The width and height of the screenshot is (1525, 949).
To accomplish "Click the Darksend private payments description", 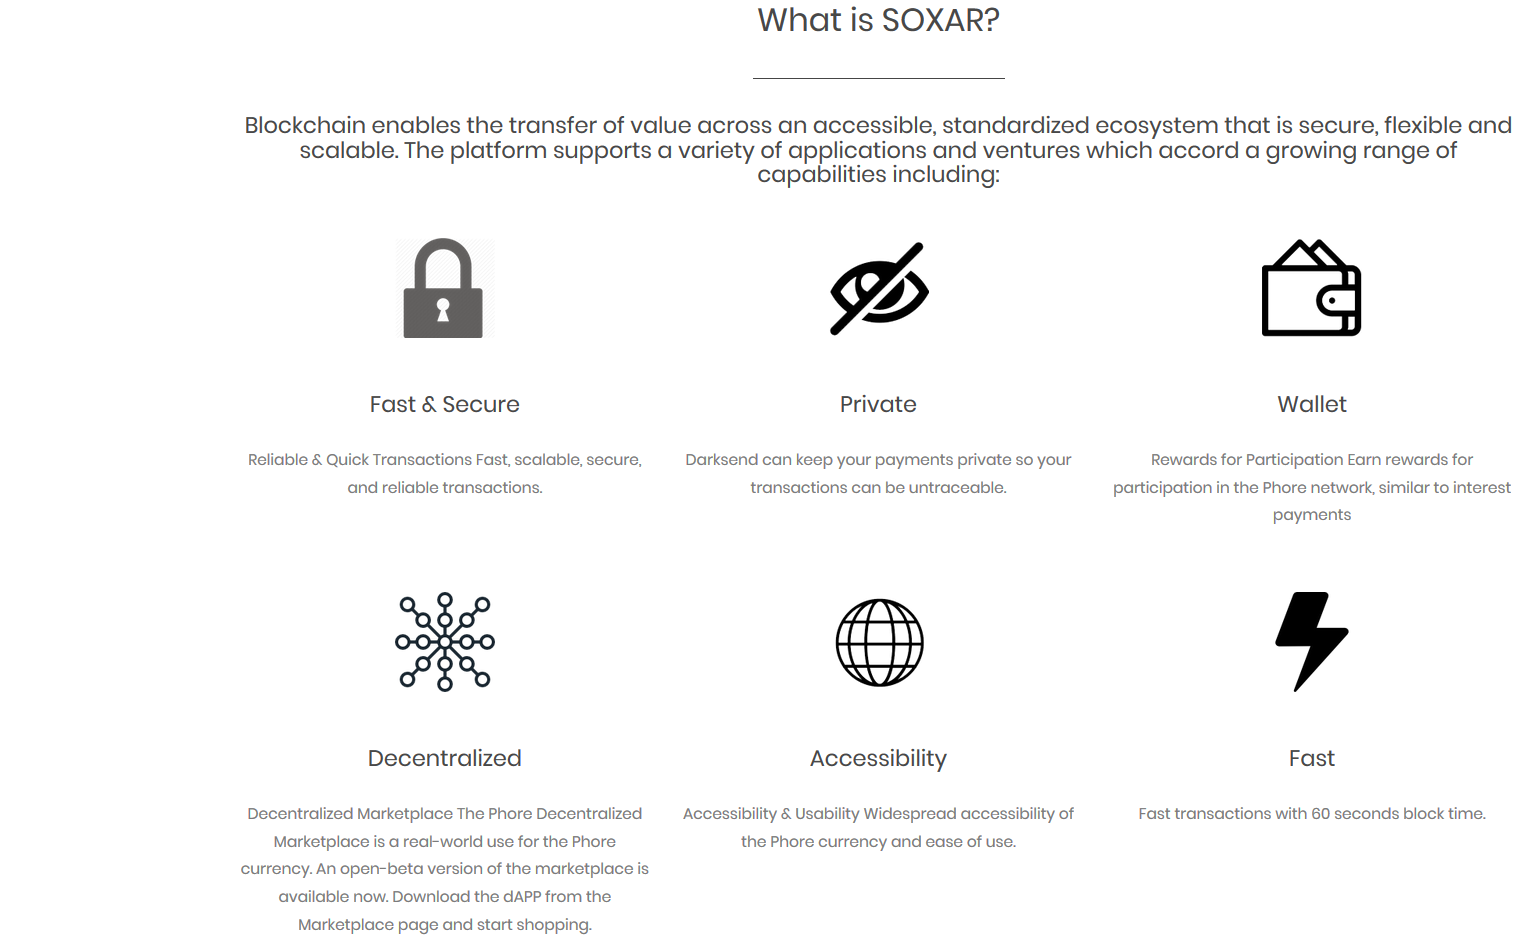I will coord(878,473).
